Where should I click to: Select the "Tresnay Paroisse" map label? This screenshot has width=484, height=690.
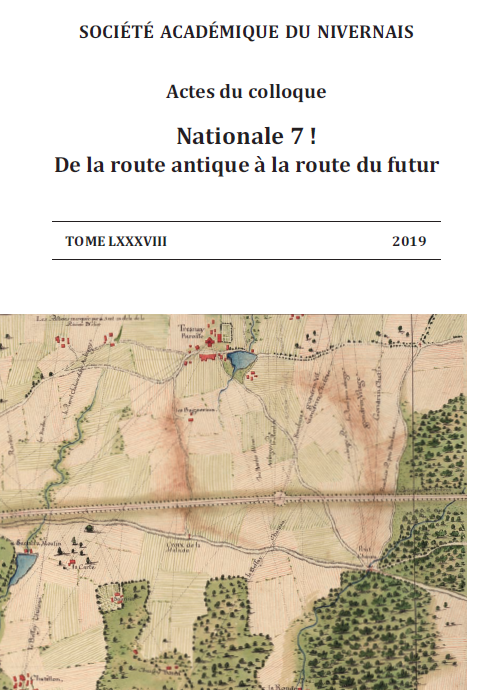point(192,331)
